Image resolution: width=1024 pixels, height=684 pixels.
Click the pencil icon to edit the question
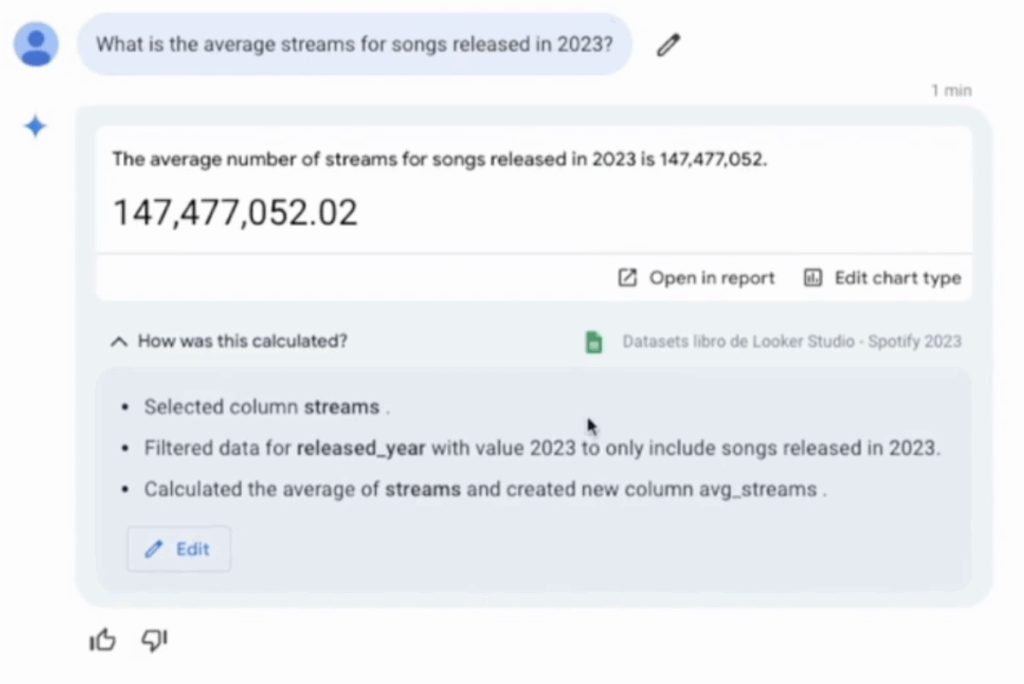pos(668,45)
